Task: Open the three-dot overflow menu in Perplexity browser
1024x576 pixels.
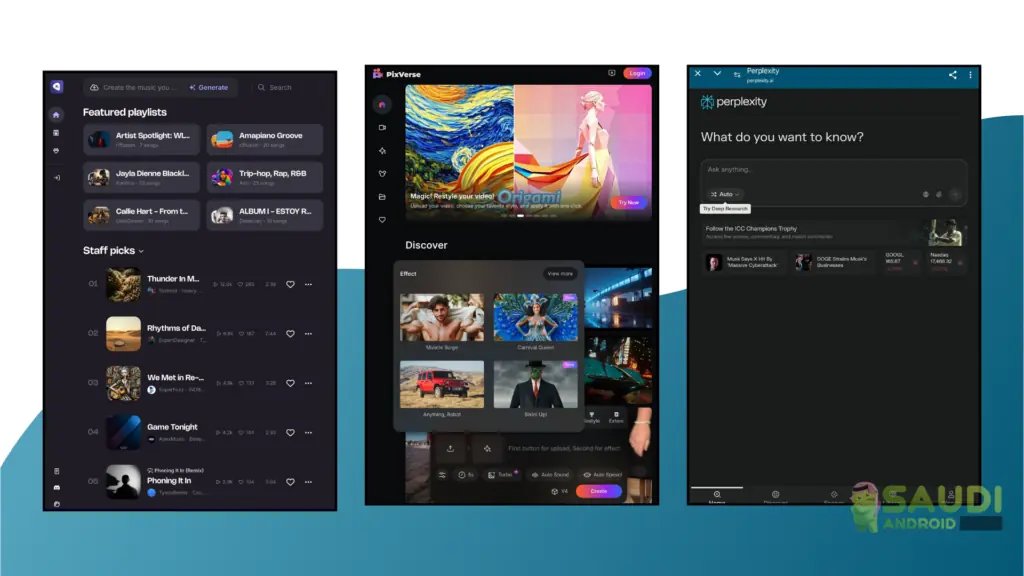Action: 970,74
